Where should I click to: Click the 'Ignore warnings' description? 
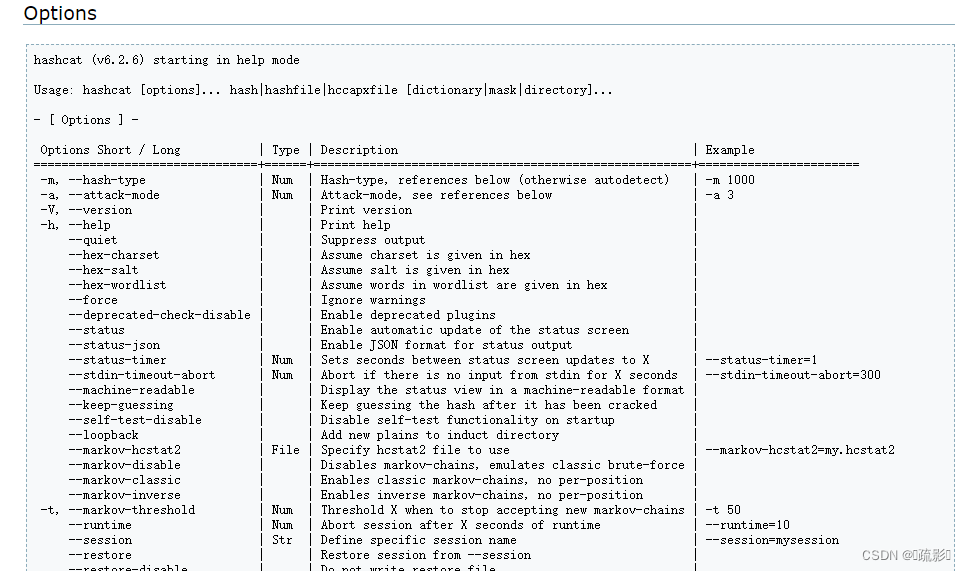click(x=373, y=300)
